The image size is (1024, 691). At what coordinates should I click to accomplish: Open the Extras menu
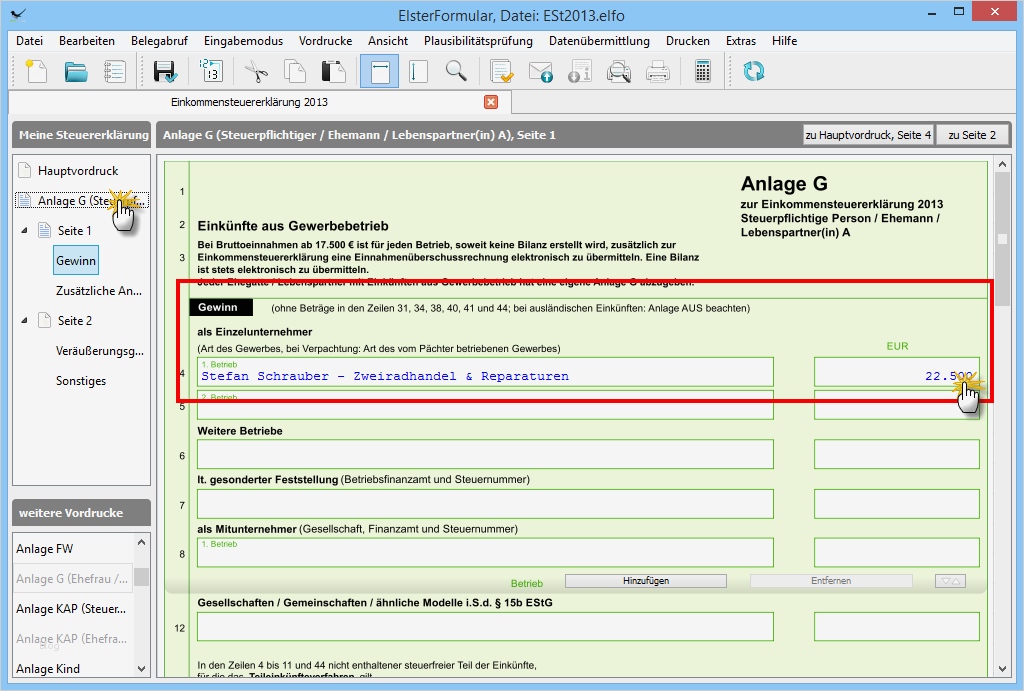[x=741, y=40]
